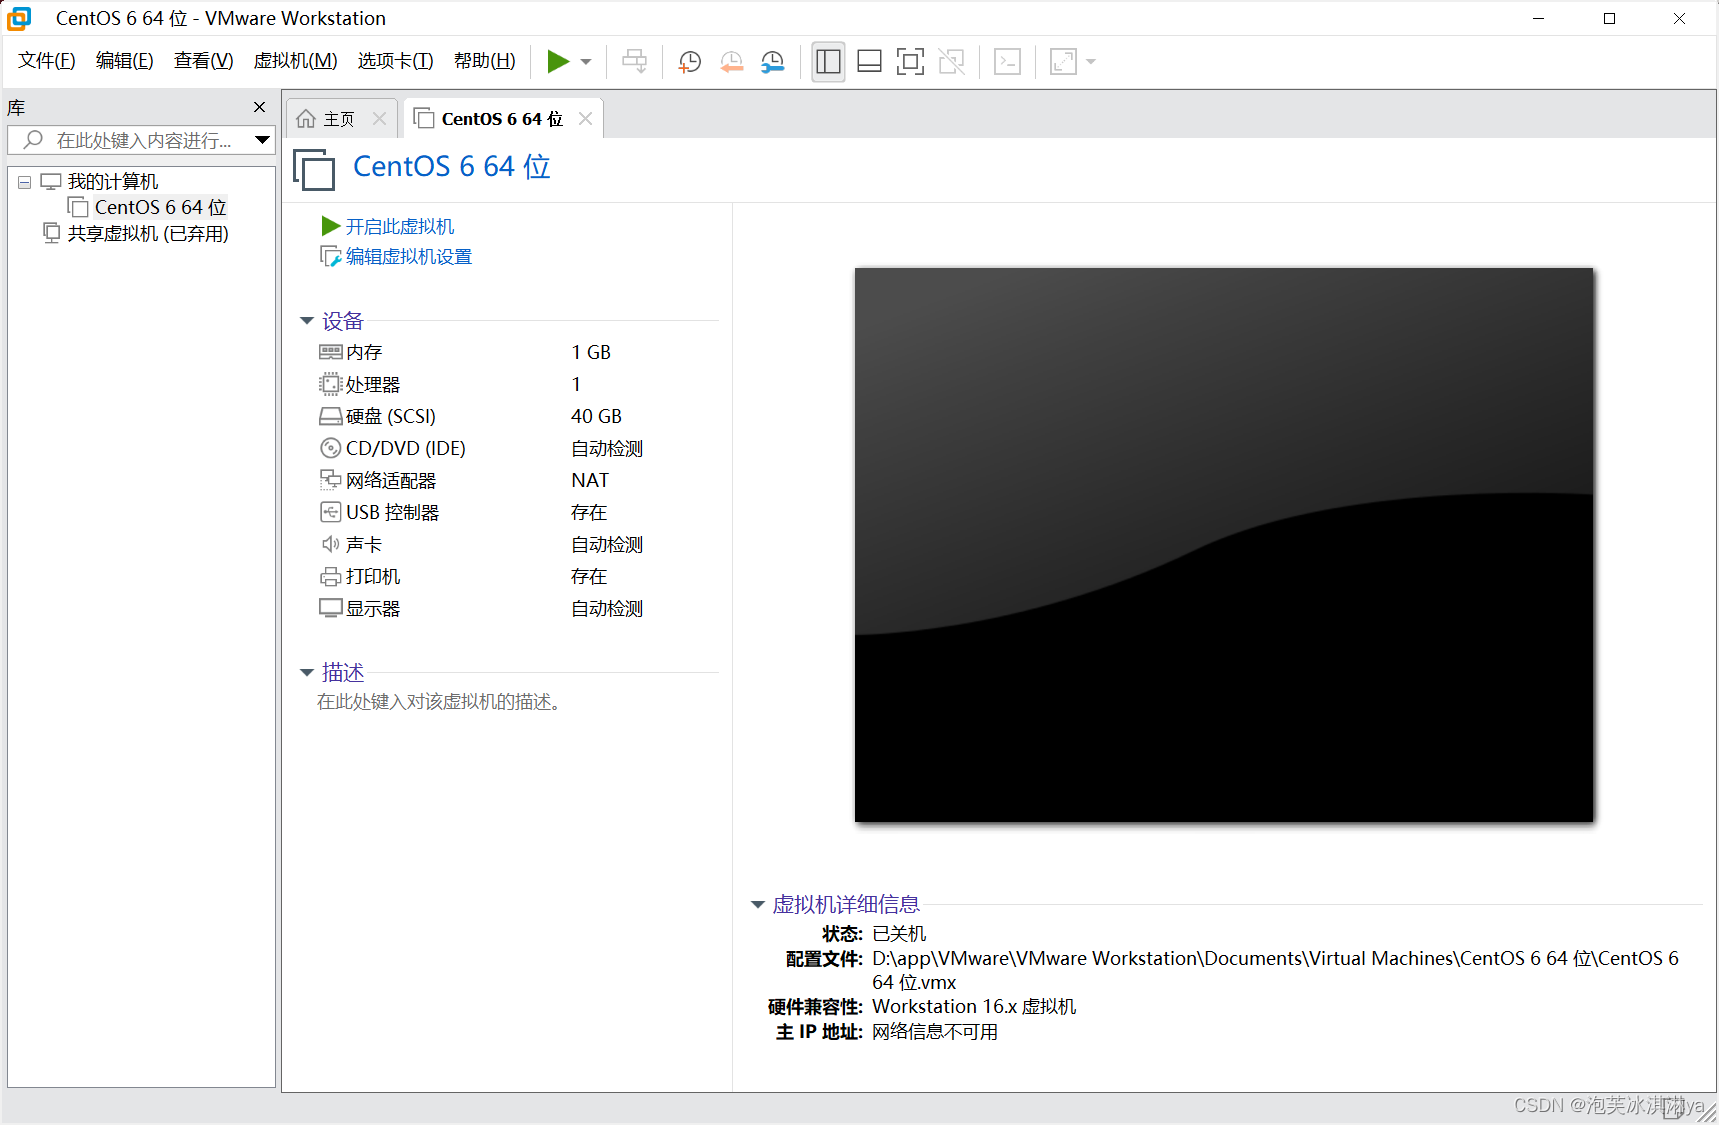The image size is (1719, 1125).
Task: Collapse the 我的计算机 tree node
Action: point(25,182)
